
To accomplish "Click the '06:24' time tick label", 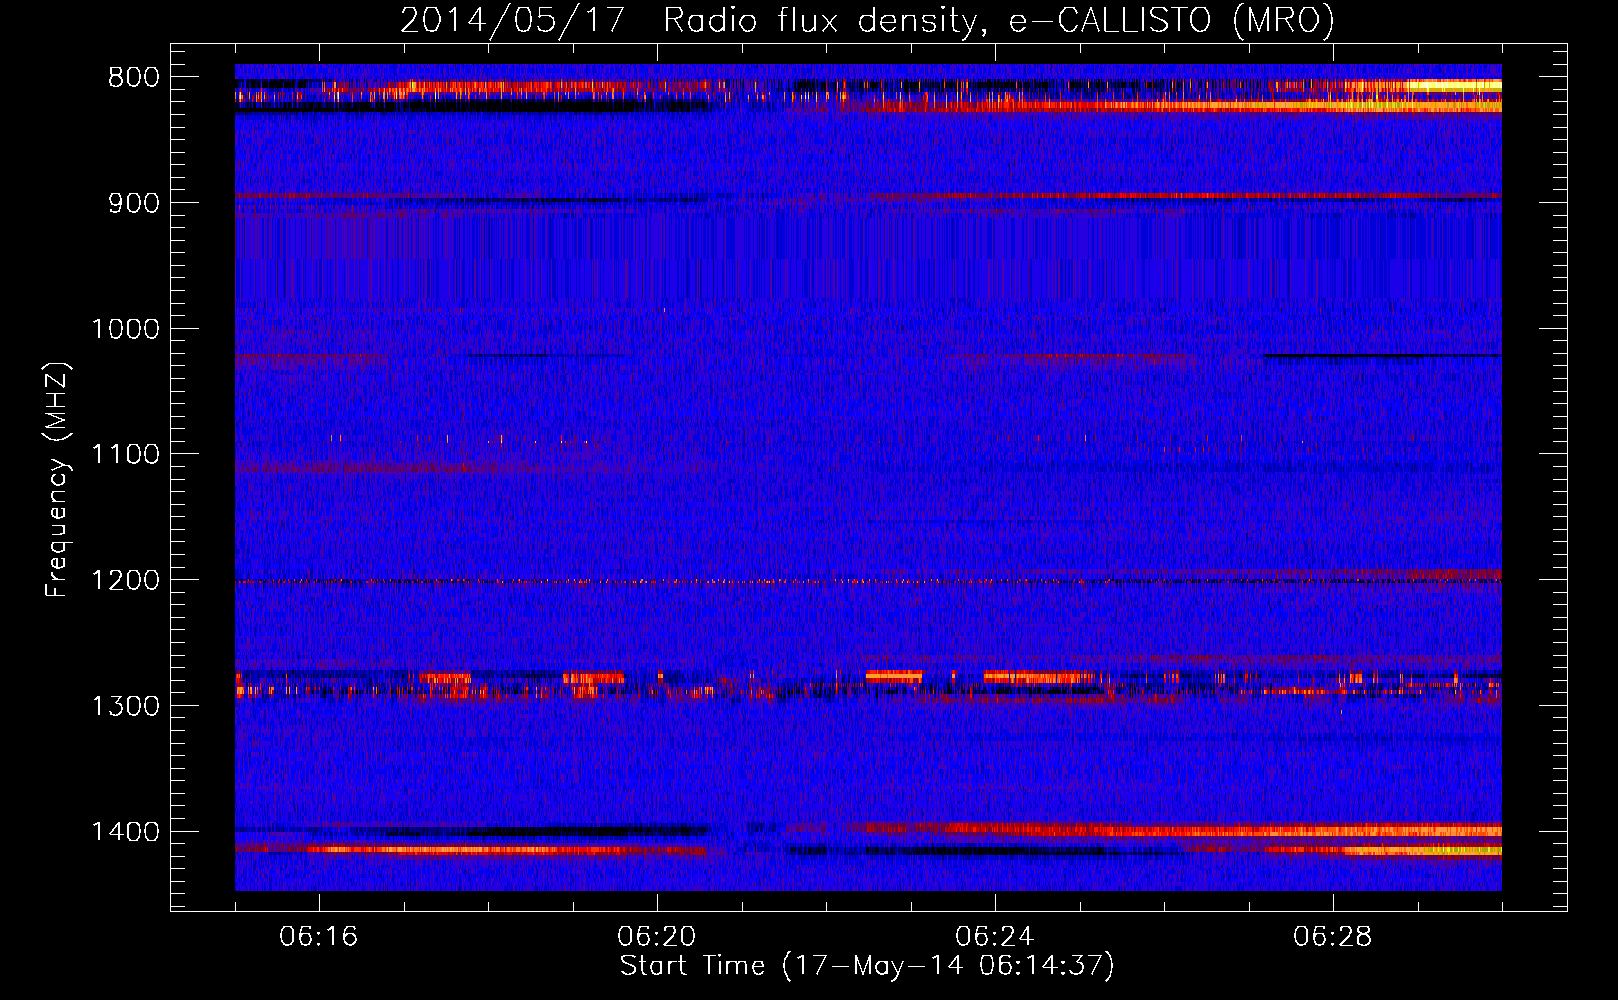I will click(995, 937).
